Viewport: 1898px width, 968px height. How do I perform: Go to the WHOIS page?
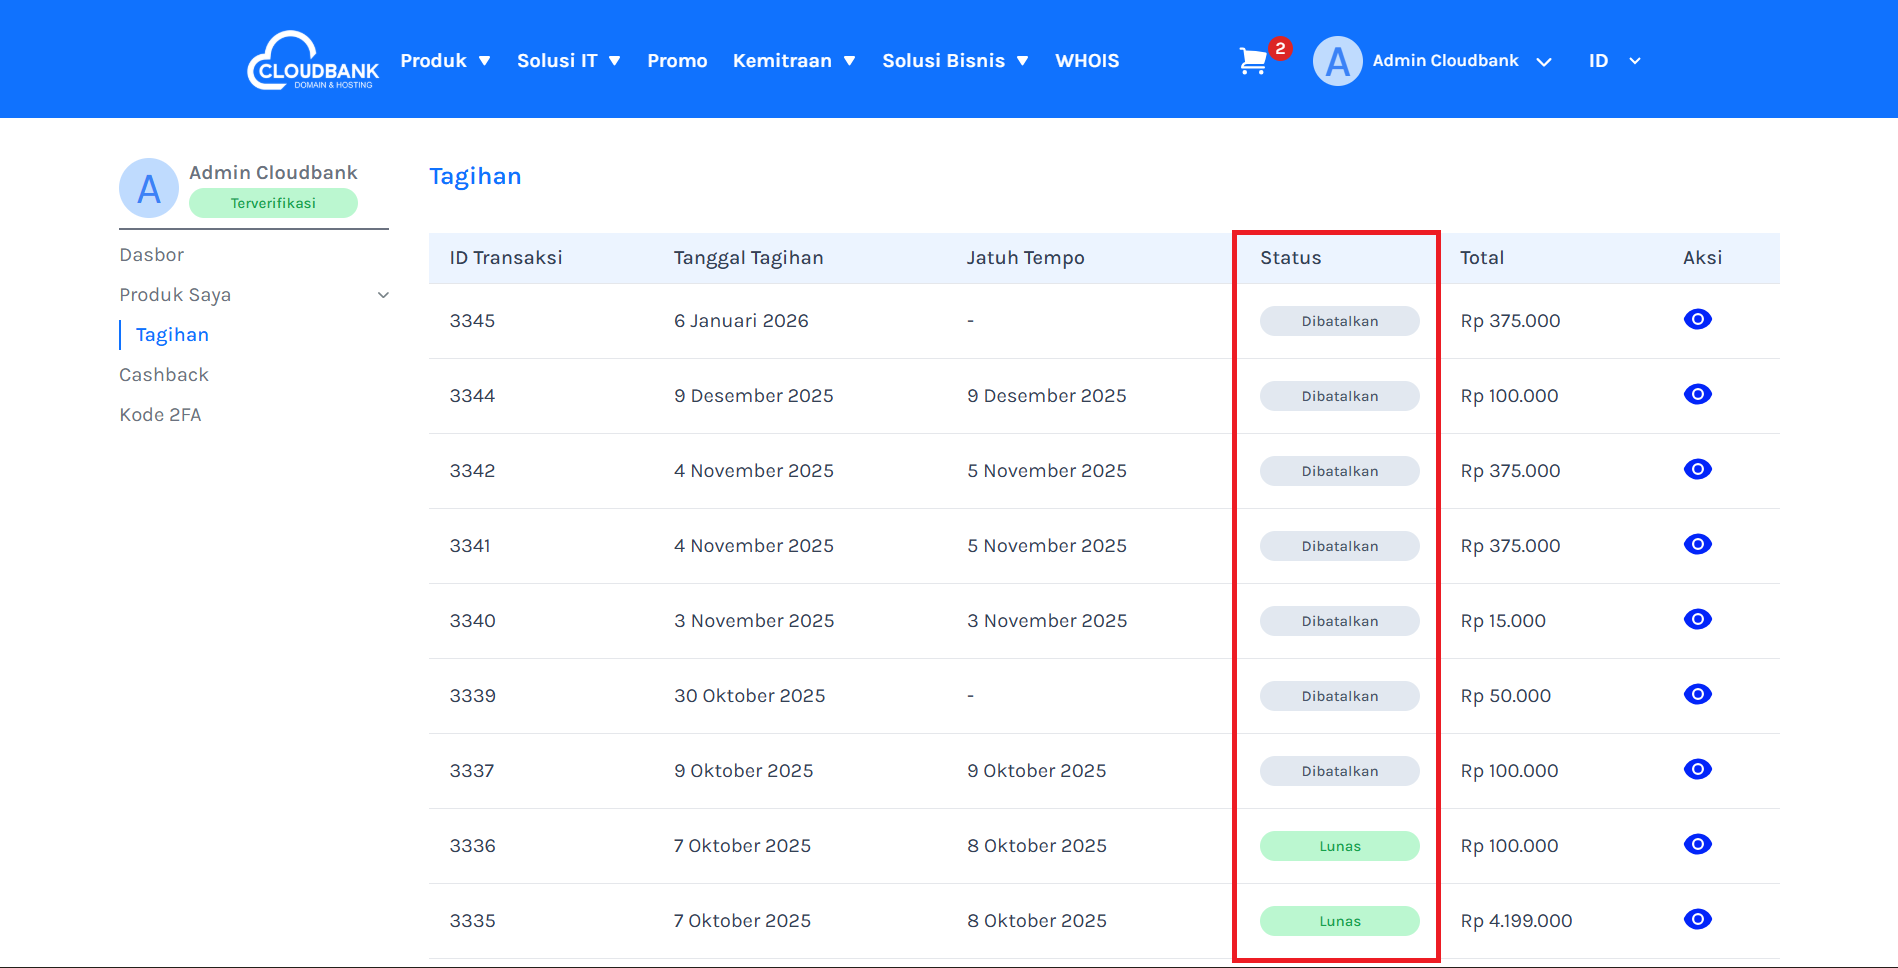[1087, 61]
